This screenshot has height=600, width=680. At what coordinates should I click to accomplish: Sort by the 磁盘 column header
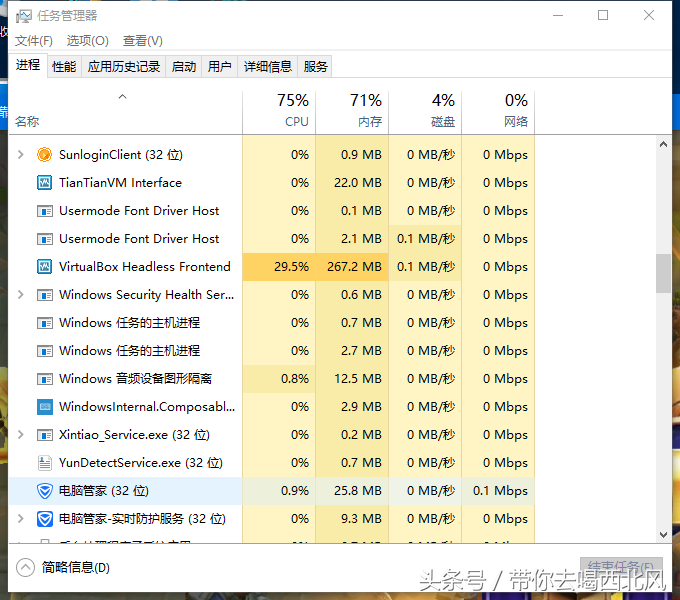425,112
